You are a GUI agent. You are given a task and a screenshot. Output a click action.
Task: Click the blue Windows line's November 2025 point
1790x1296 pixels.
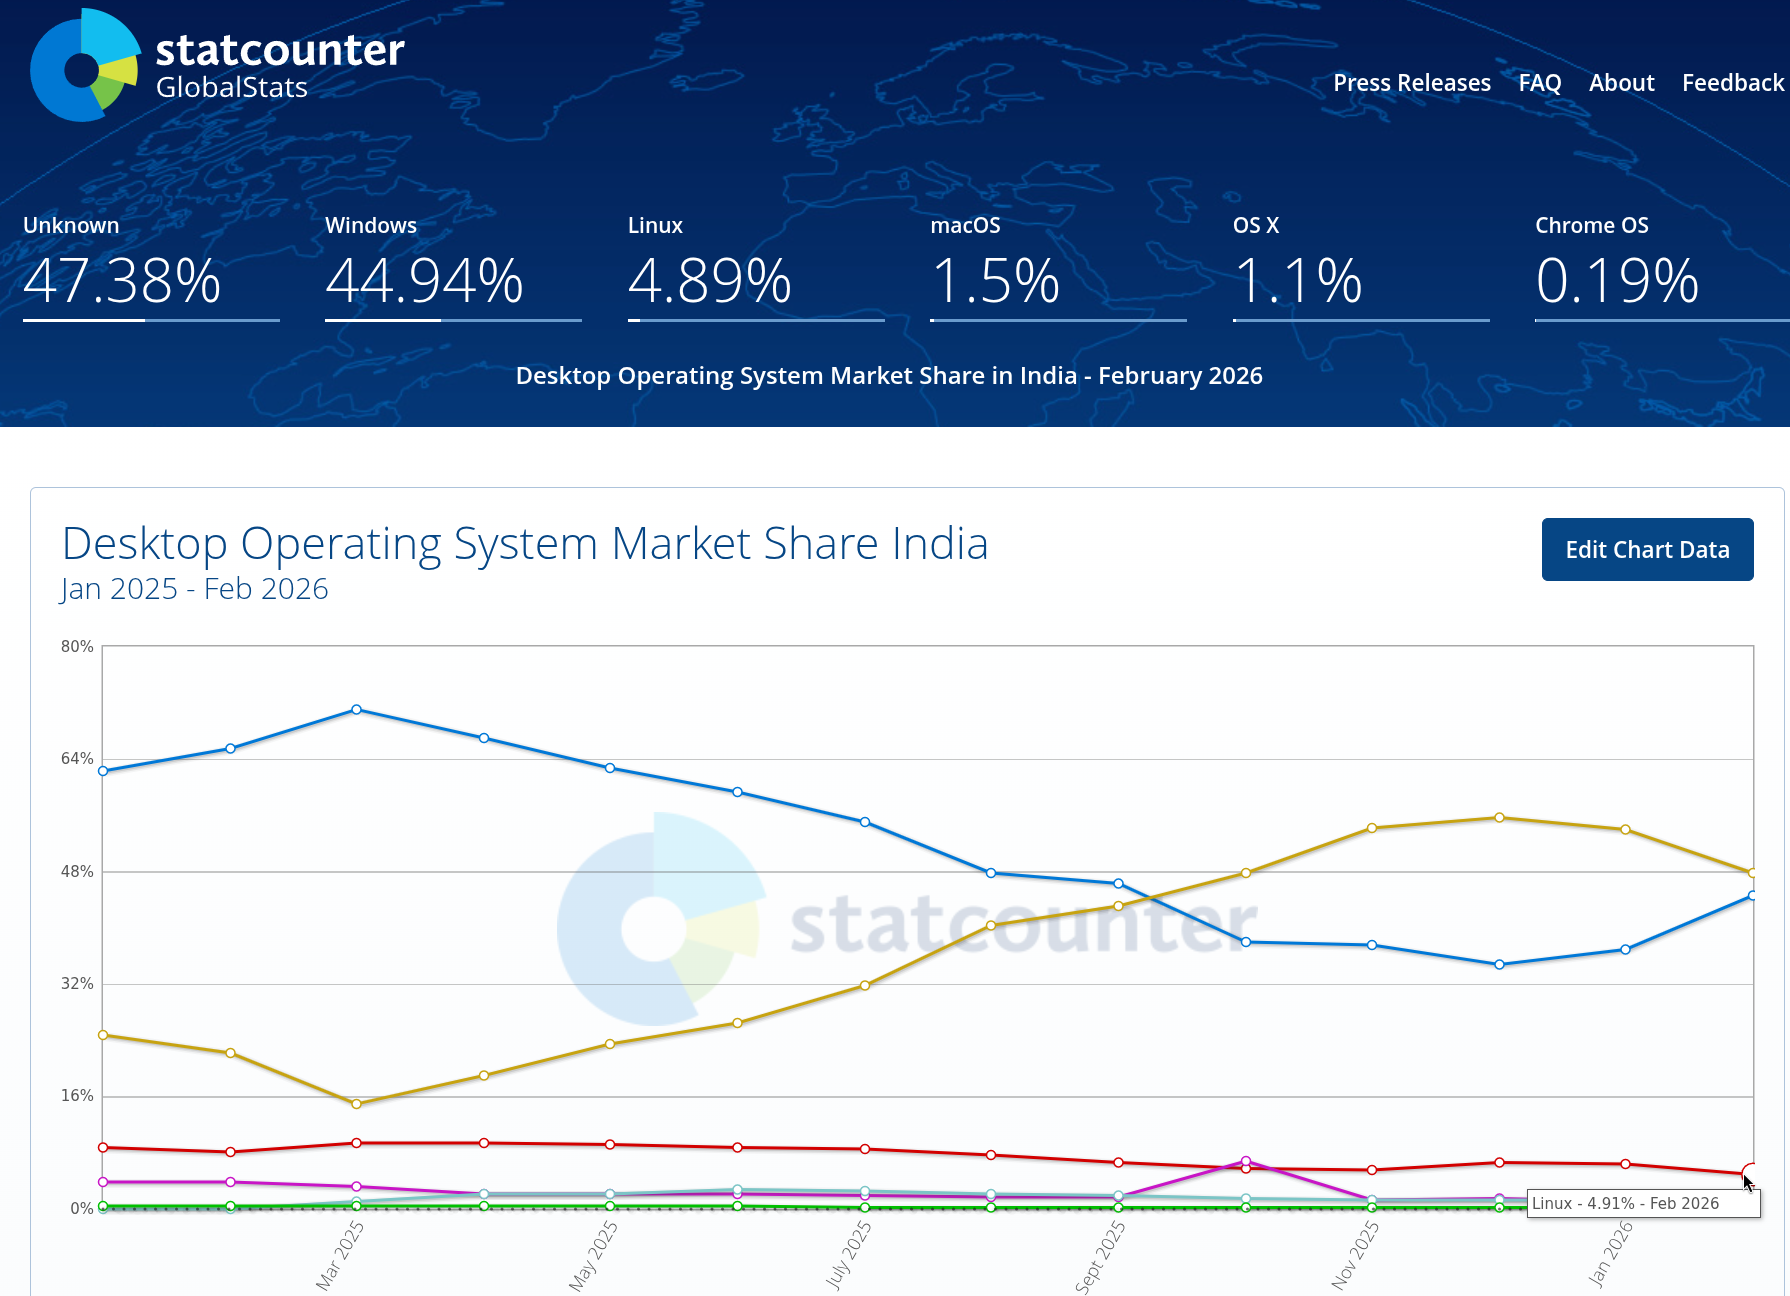(x=1372, y=945)
